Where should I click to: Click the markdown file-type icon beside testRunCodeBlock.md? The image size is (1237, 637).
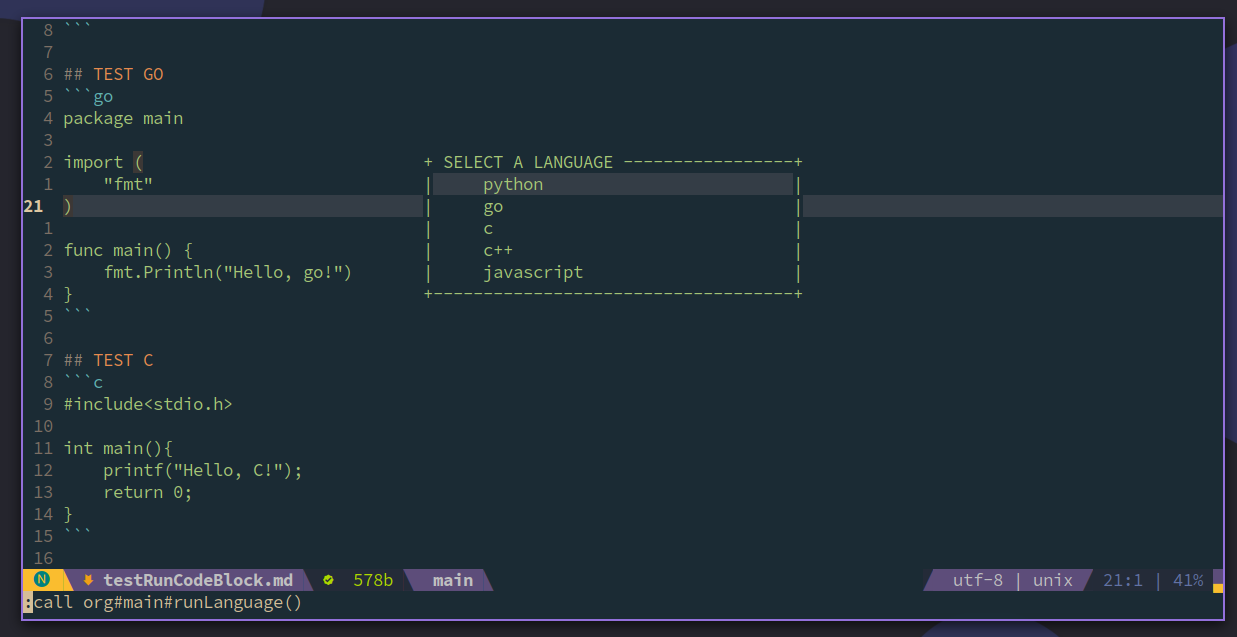pos(88,580)
